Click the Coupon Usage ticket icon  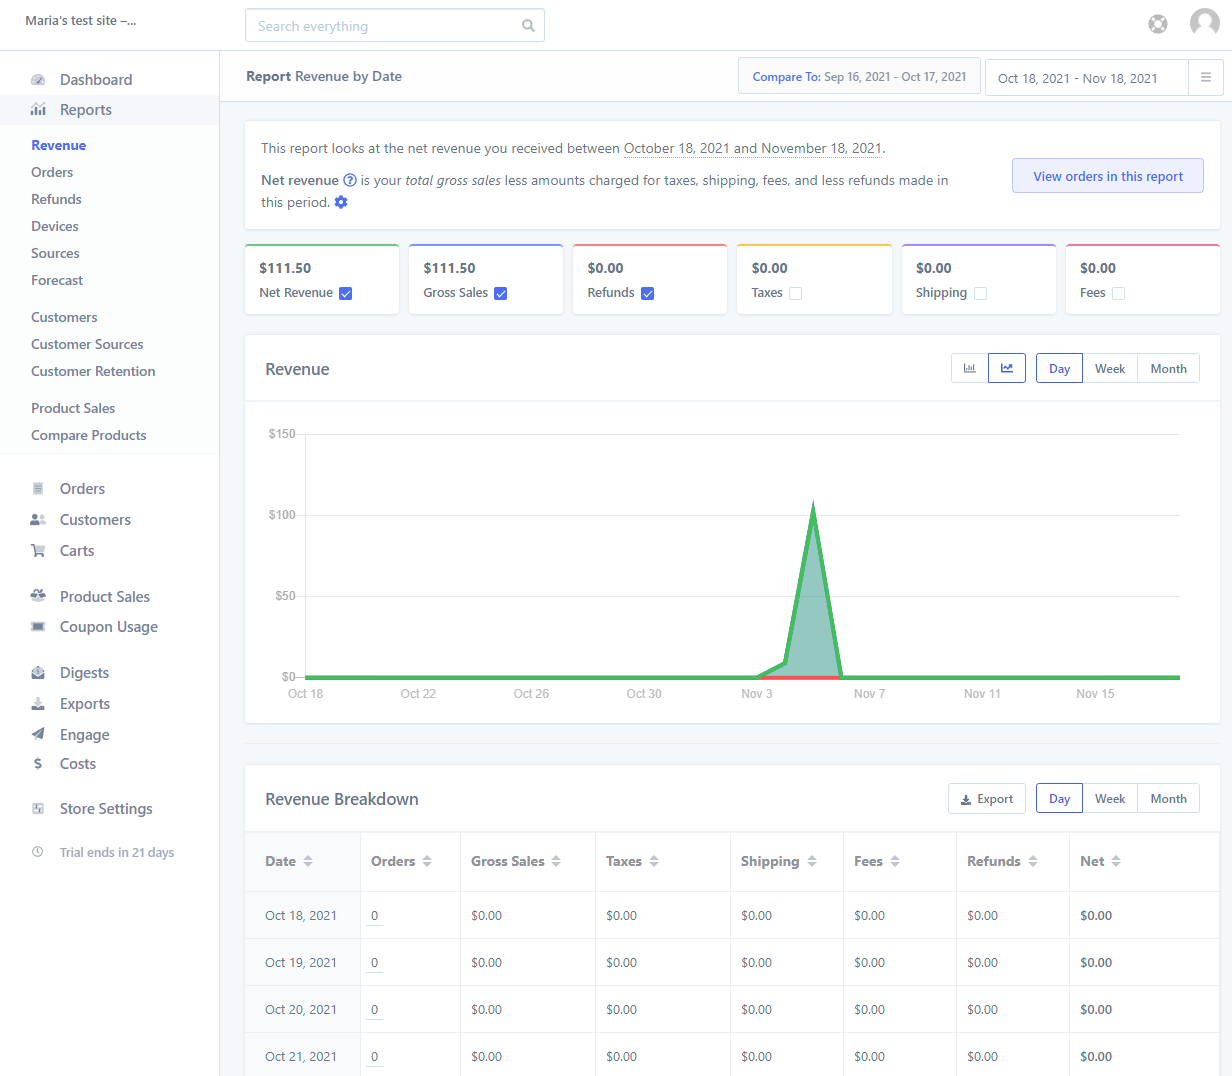click(x=38, y=627)
